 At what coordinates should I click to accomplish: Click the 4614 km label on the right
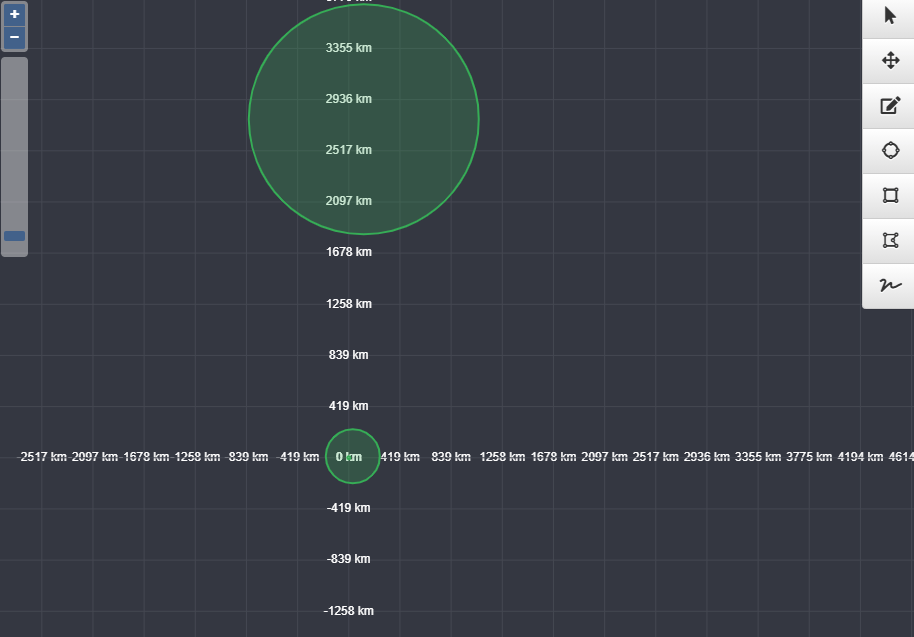[898, 456]
